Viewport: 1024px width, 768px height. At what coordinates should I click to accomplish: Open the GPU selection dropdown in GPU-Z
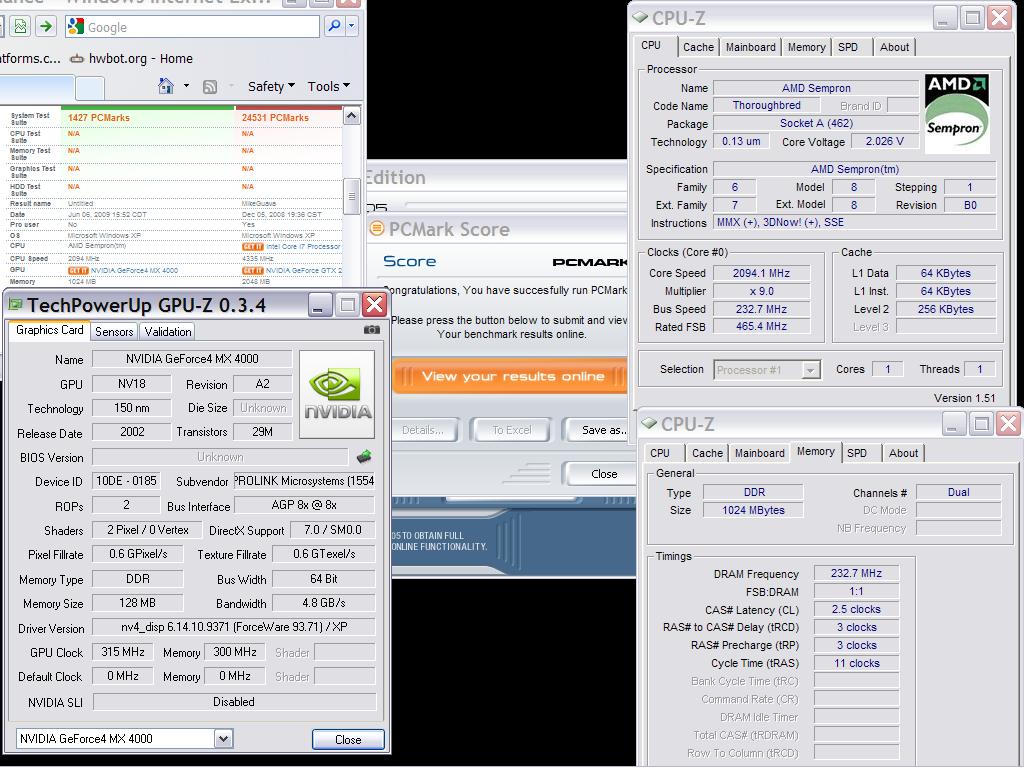click(223, 739)
